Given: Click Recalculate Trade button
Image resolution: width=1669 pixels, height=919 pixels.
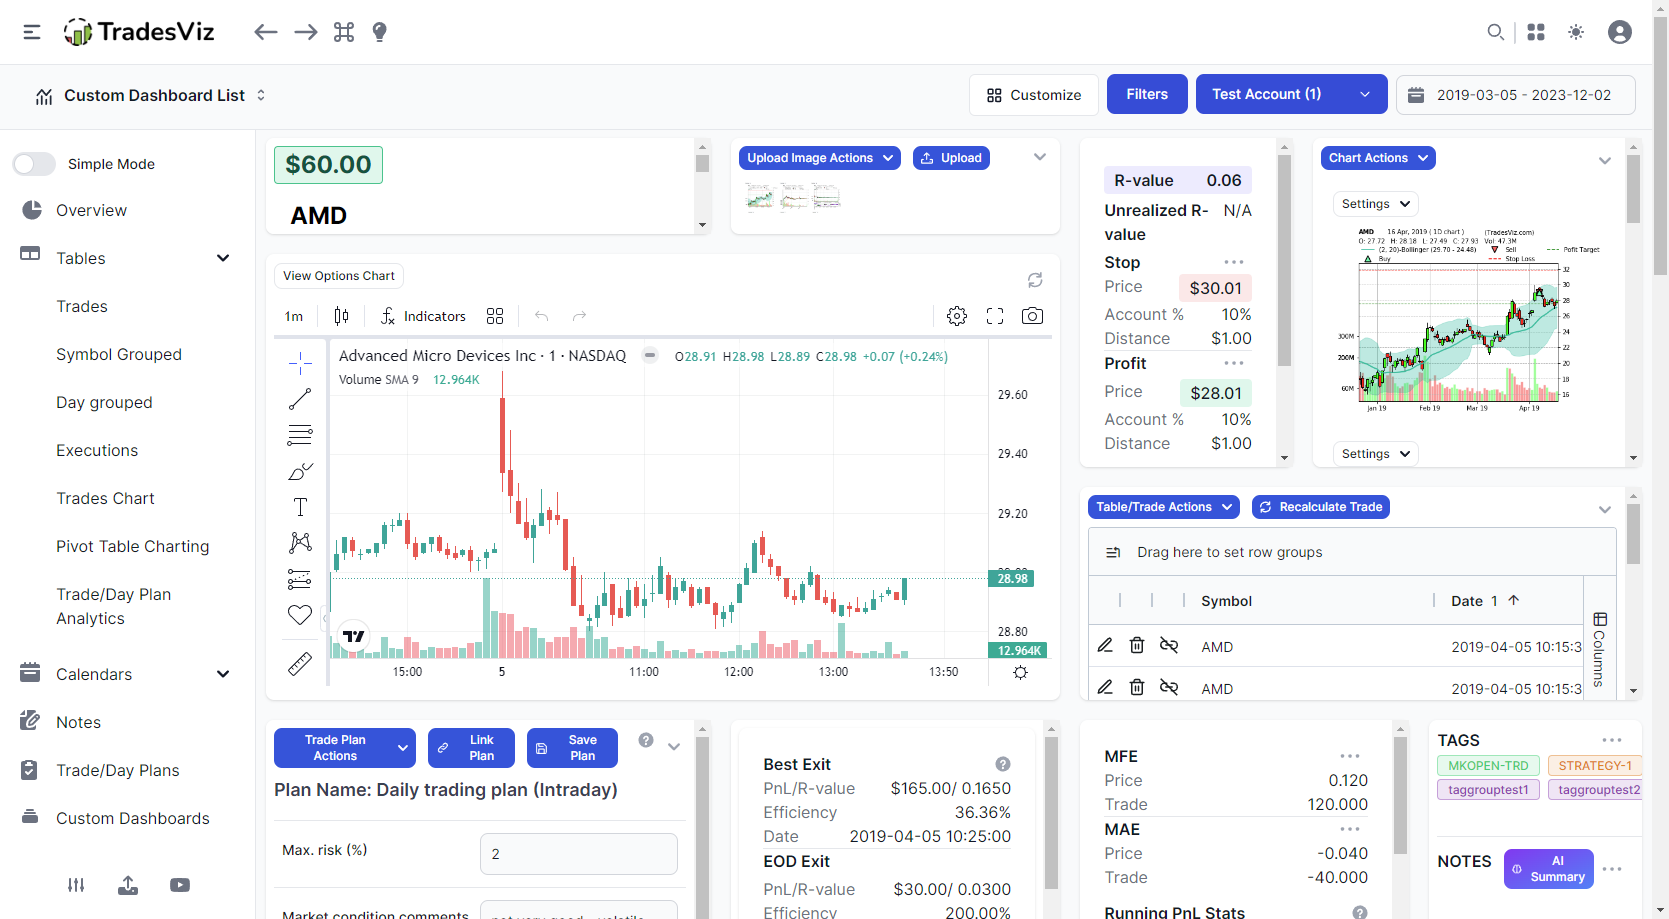Looking at the screenshot, I should pyautogui.click(x=1321, y=507).
